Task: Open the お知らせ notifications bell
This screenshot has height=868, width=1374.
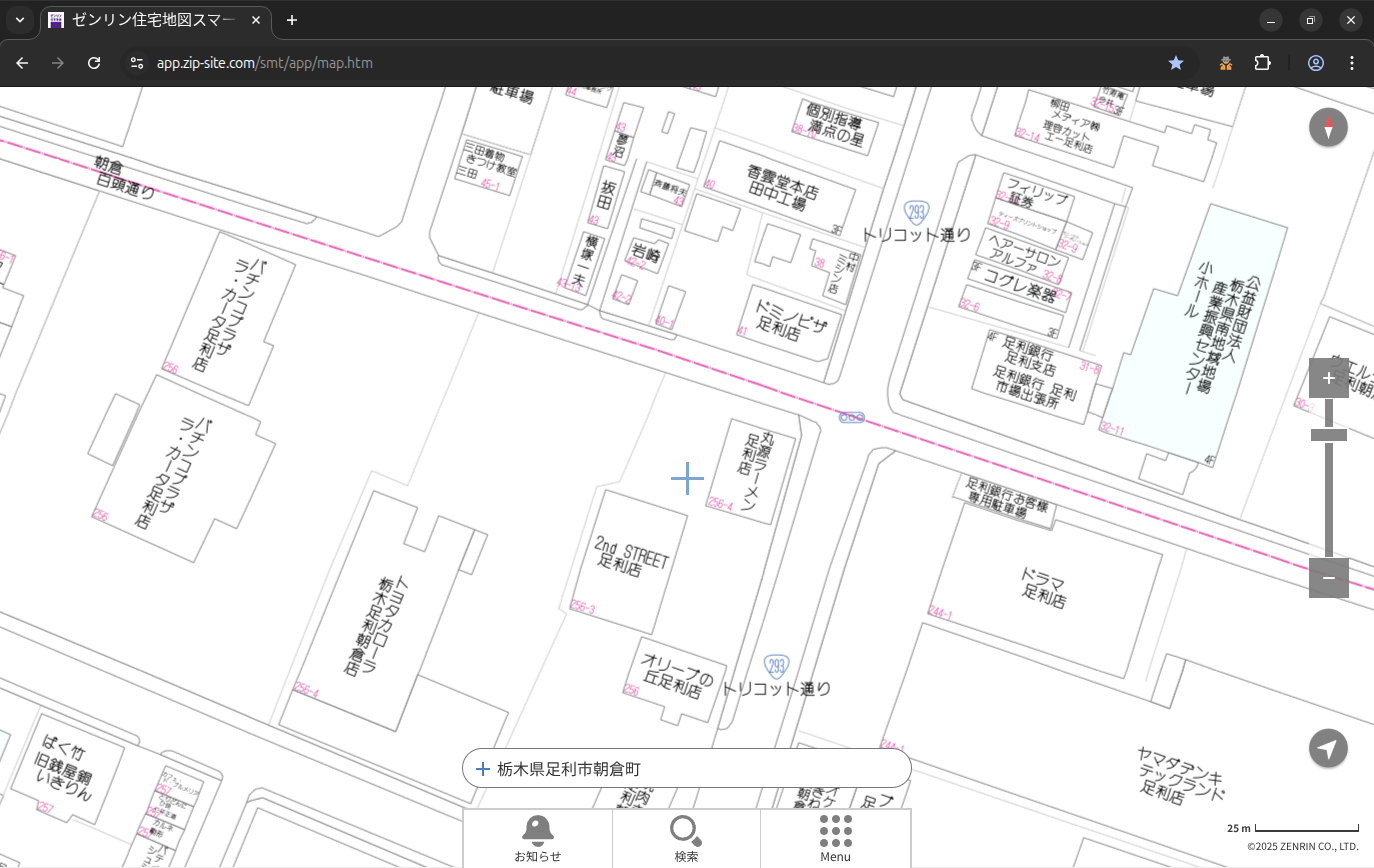Action: pyautogui.click(x=537, y=838)
